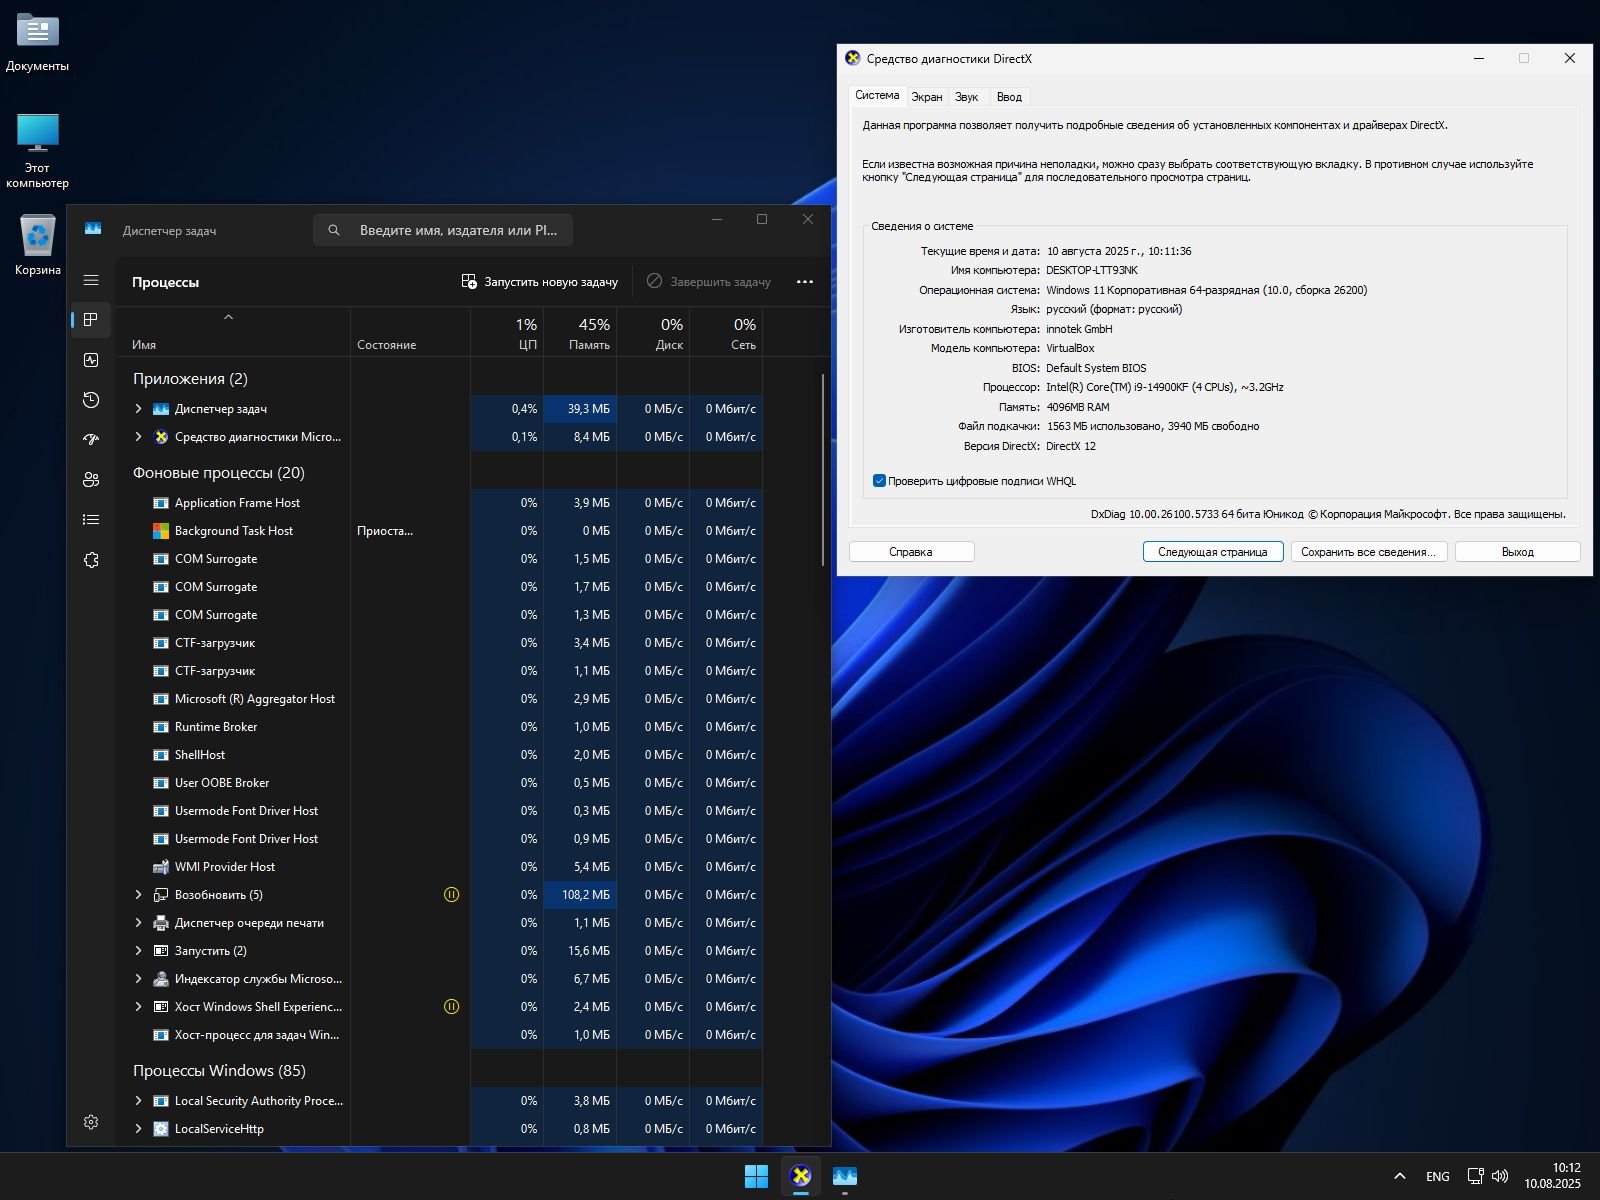Open App history icon in sidebar
Image resolution: width=1600 pixels, height=1200 pixels.
(x=91, y=400)
